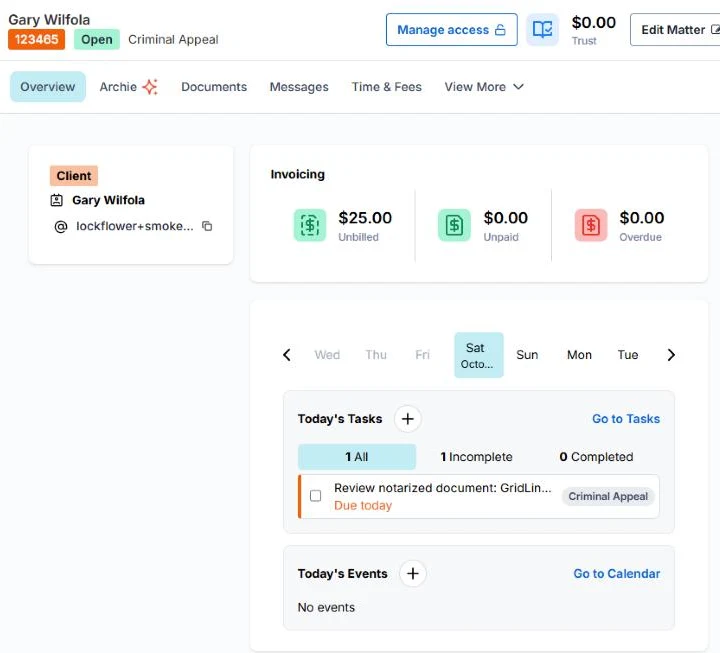720x653 pixels.
Task: Click the Gary Wilfola matter title
Action: (x=49, y=20)
